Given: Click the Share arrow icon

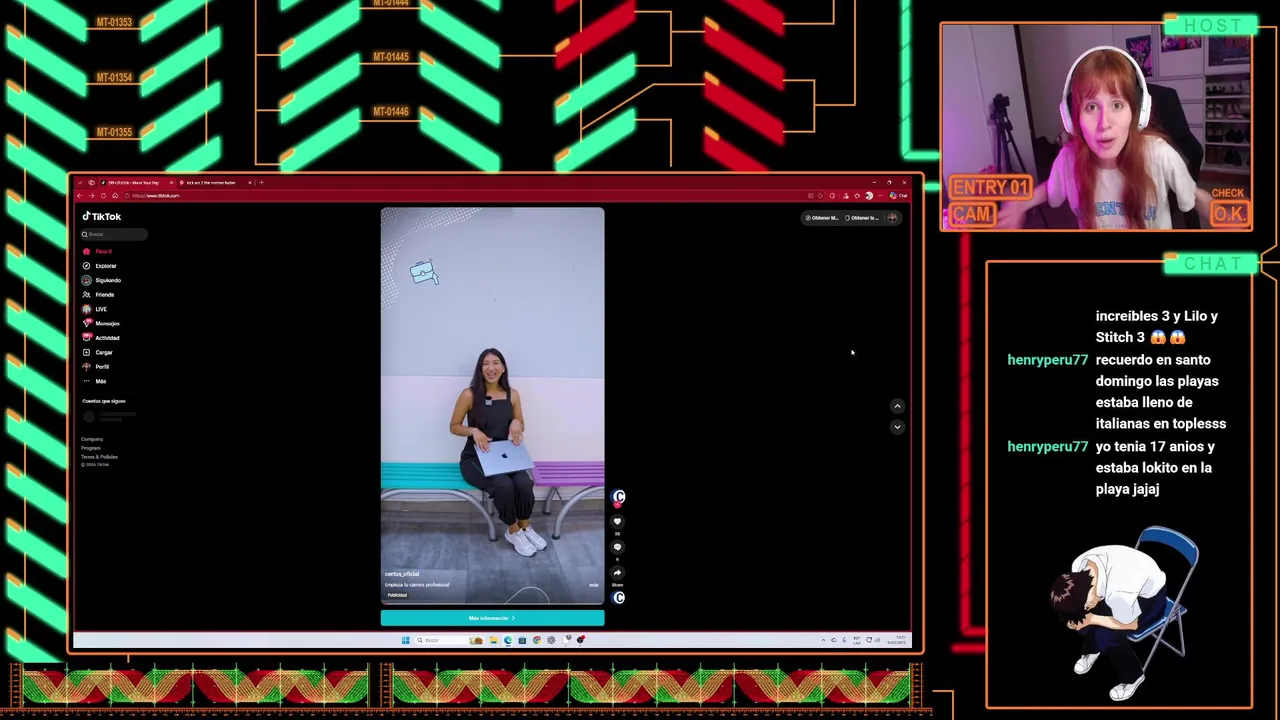Looking at the screenshot, I should pyautogui.click(x=617, y=573).
